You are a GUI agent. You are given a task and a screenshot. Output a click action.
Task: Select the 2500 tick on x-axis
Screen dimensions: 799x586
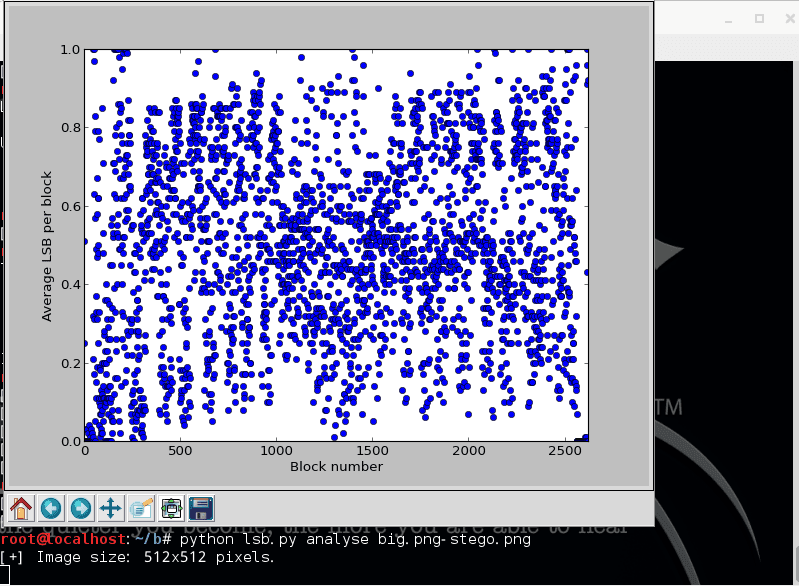click(x=565, y=451)
